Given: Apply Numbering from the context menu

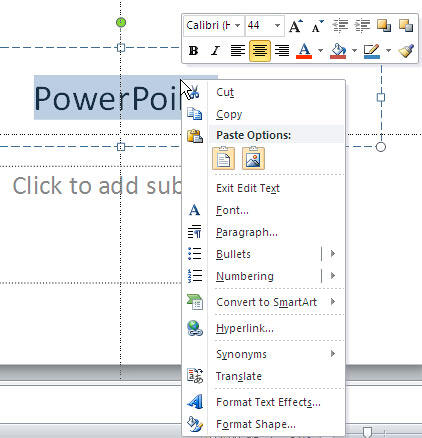Looking at the screenshot, I should point(245,276).
